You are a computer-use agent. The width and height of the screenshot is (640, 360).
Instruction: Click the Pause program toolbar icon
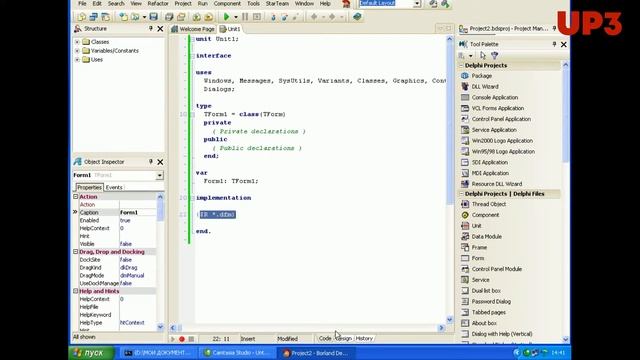click(x=245, y=17)
